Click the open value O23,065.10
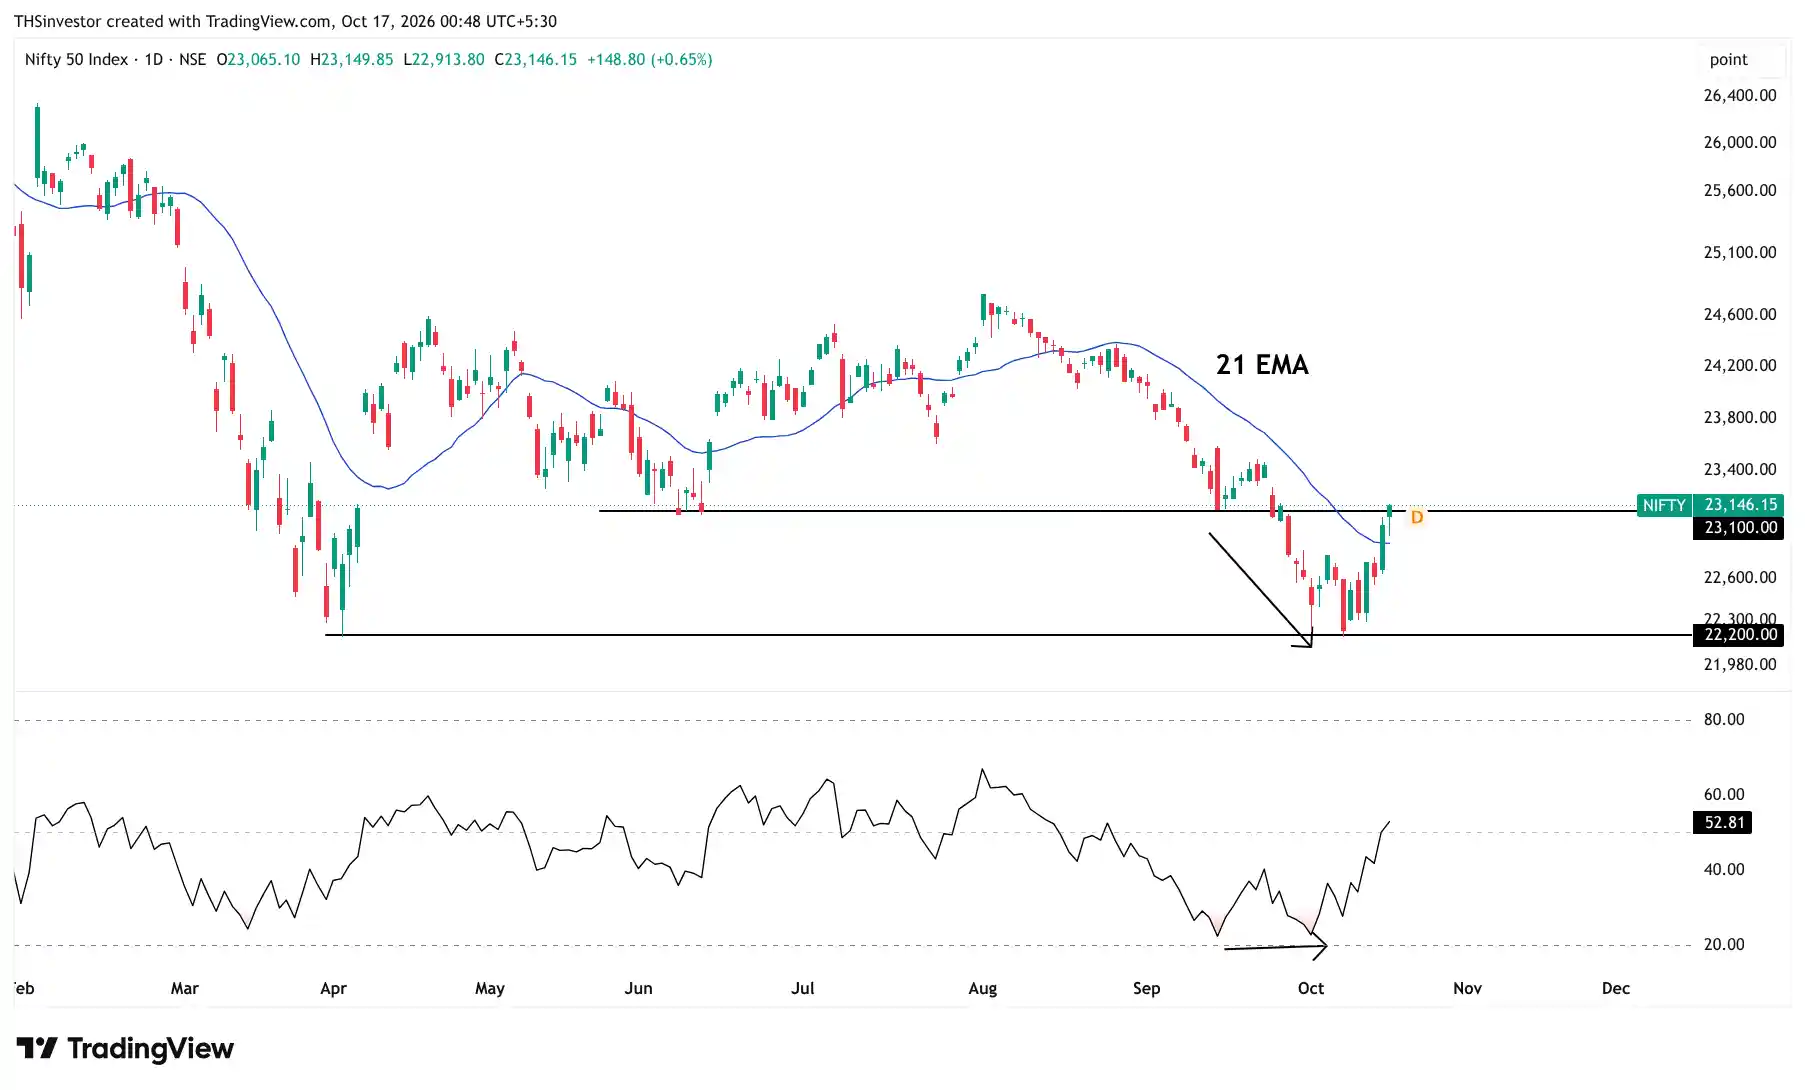Screen dimensions: 1805x1090 [258, 60]
